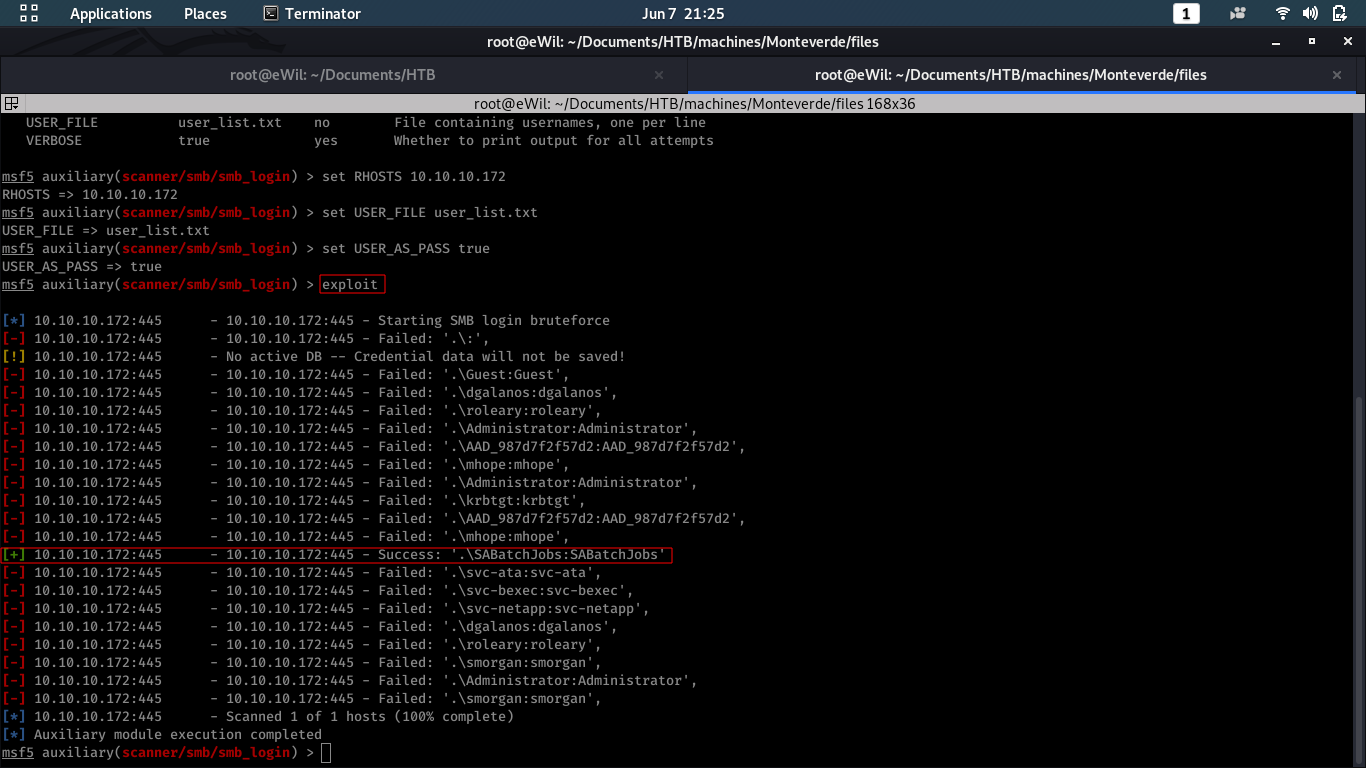The width and height of the screenshot is (1366, 768).
Task: Click 'Whether to print output for all attempts'
Action: [x=554, y=141]
